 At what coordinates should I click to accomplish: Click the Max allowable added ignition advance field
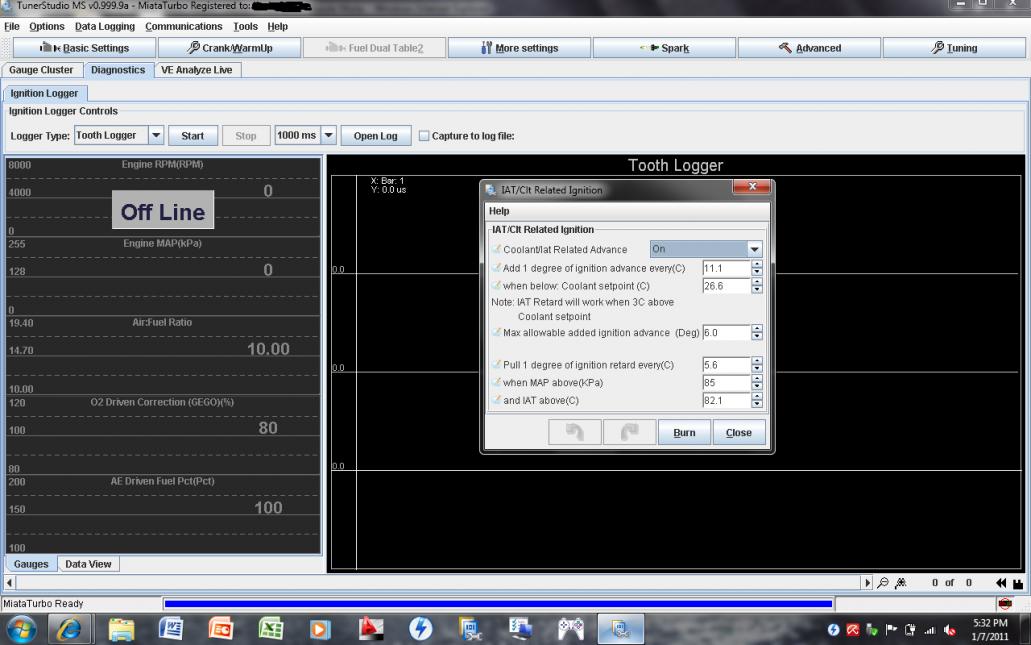726,333
